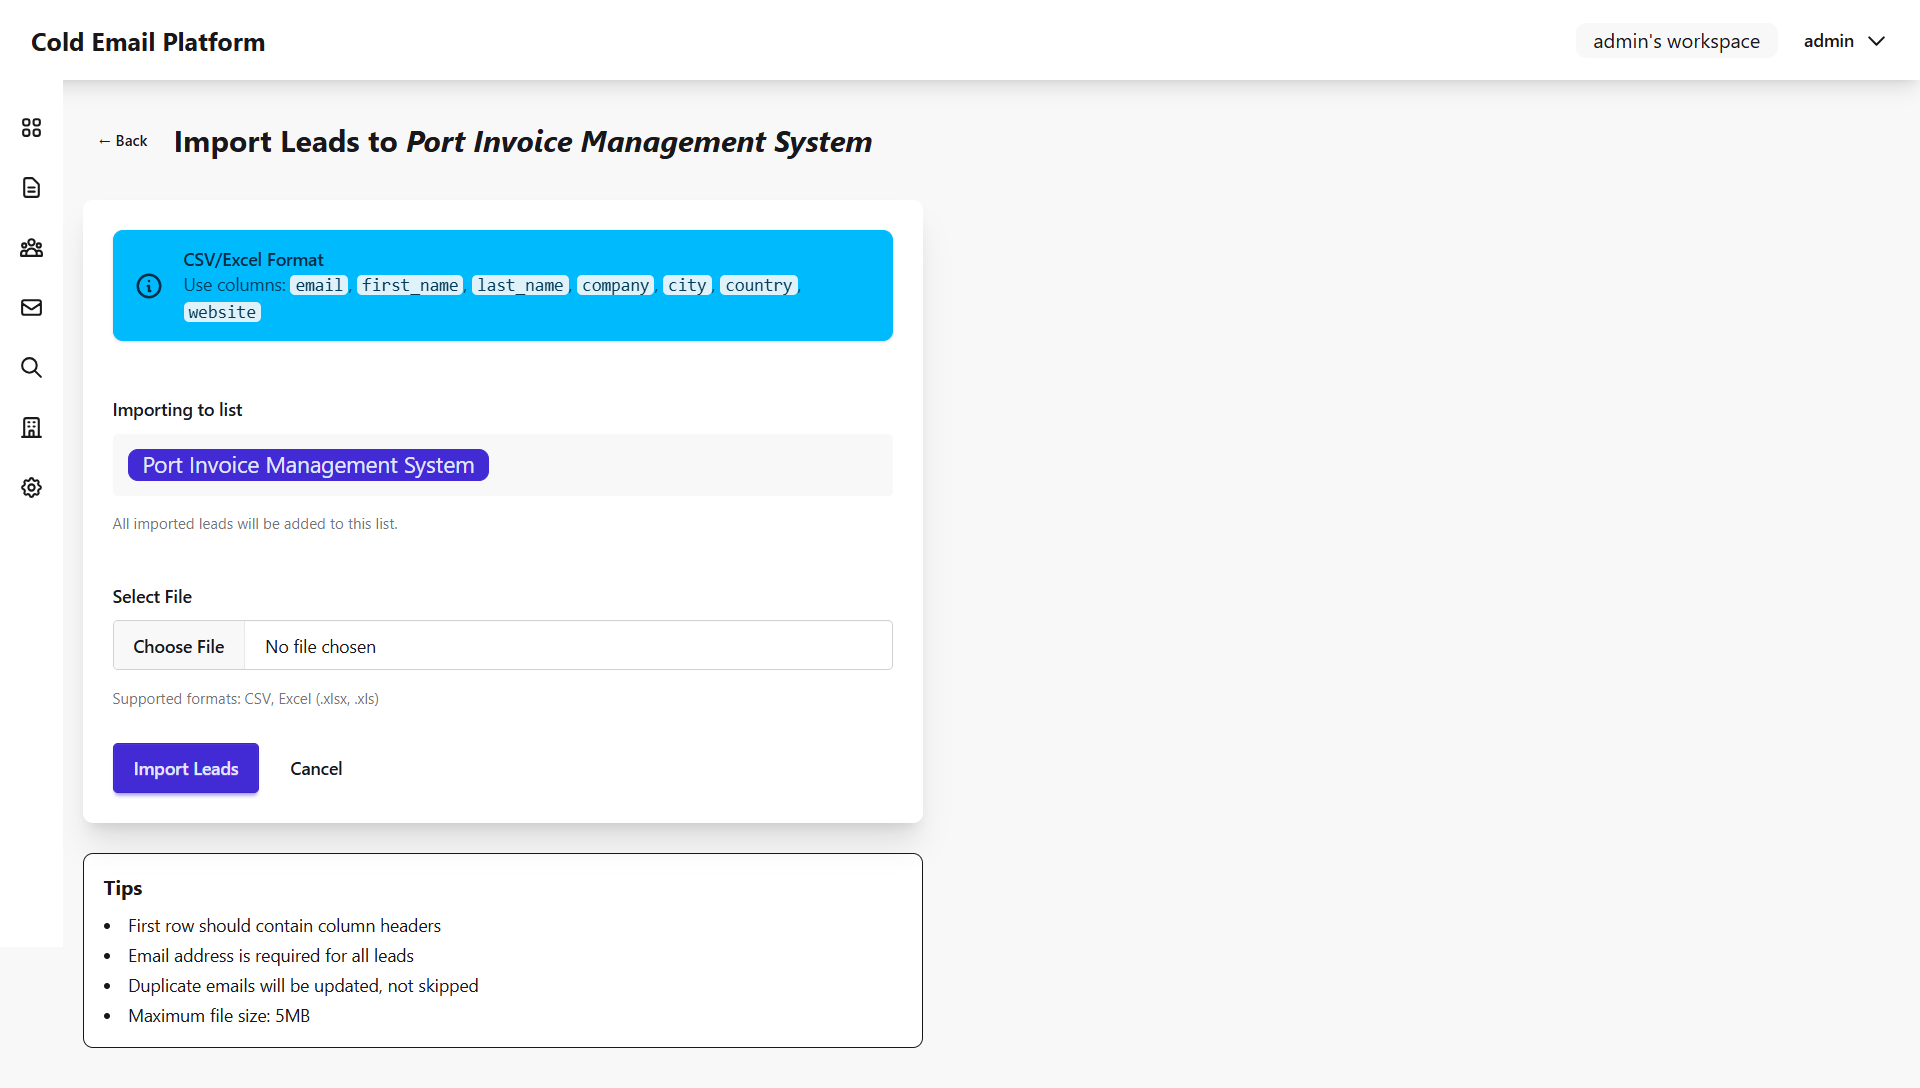Viewport: 1920px width, 1088px height.
Task: Open the company building icon in sidebar
Action: coord(31,428)
